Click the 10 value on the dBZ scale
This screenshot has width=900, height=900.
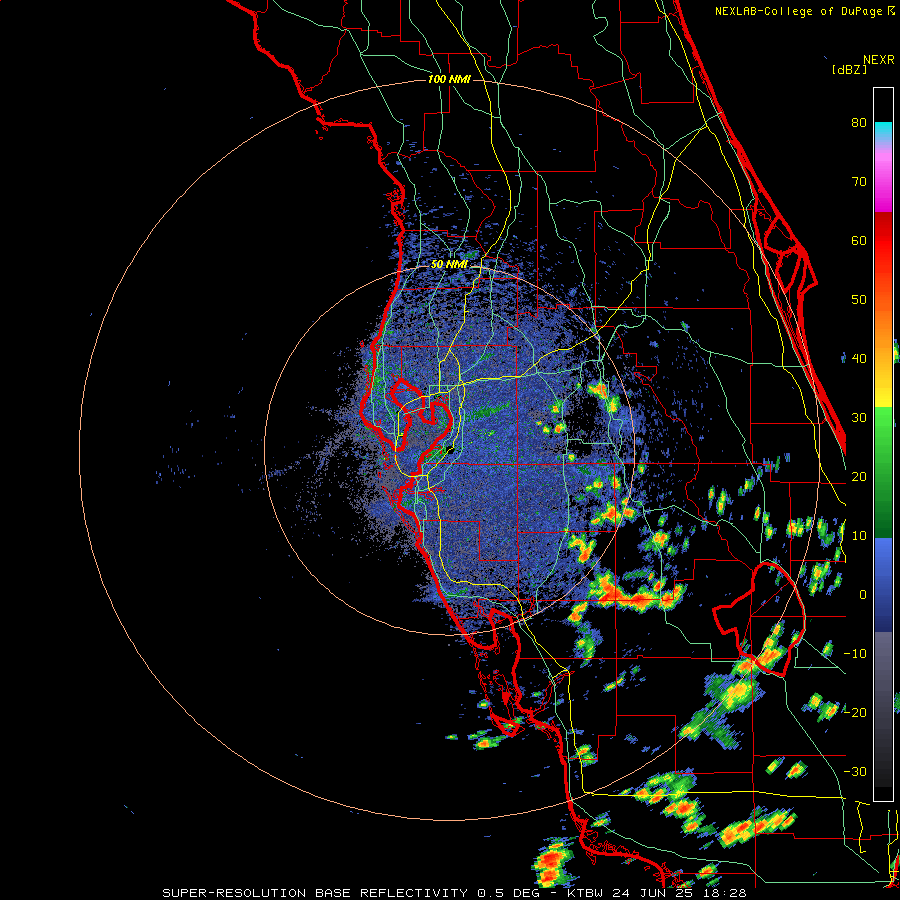859,536
